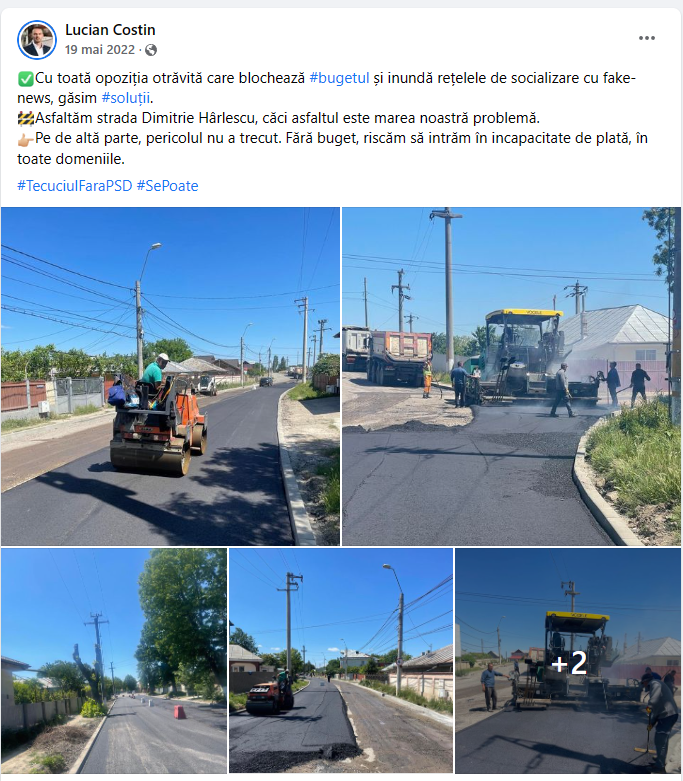Open the Lucian Costin profile name link
683x781 pixels.
tap(110, 30)
